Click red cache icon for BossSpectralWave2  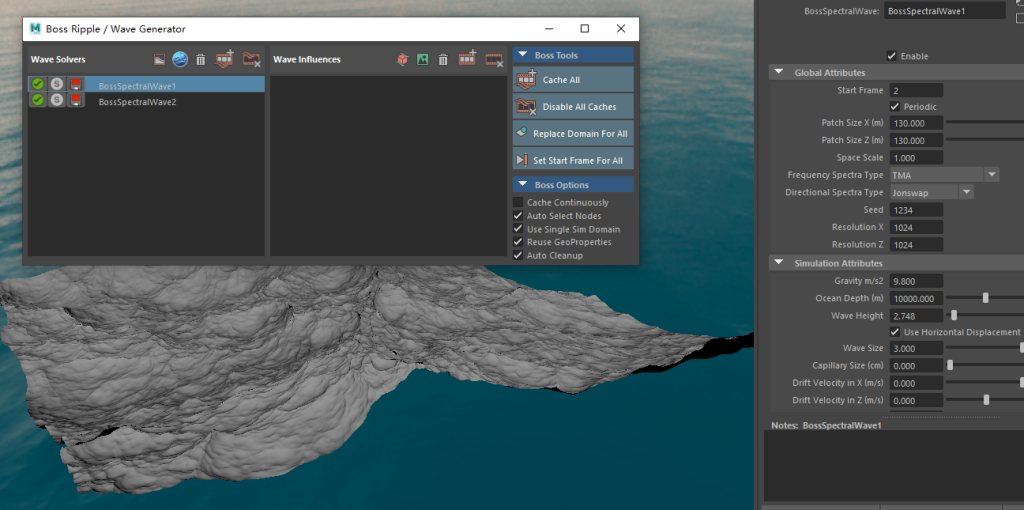coord(76,100)
